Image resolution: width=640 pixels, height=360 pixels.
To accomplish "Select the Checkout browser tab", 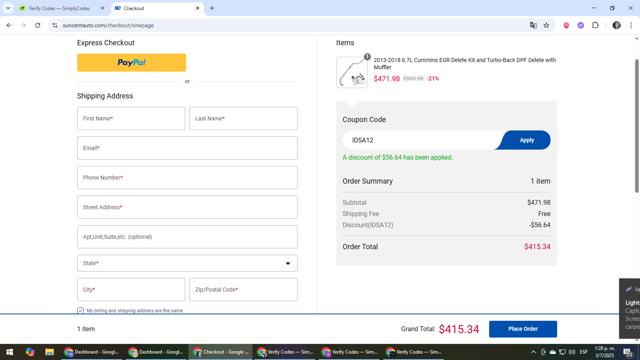I will pyautogui.click(x=157, y=8).
